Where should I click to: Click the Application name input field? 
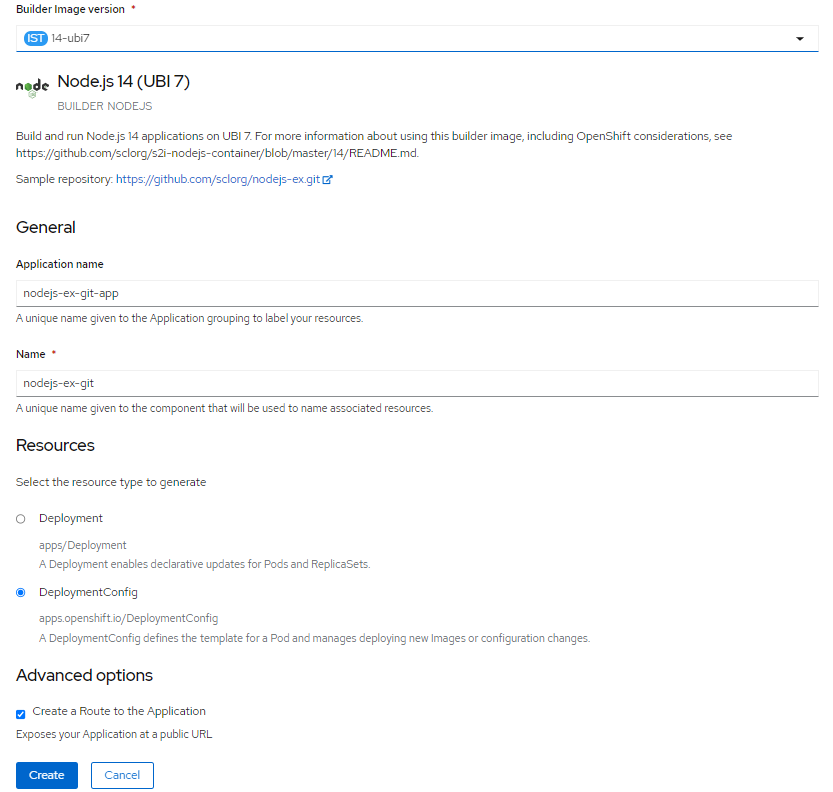[416, 294]
